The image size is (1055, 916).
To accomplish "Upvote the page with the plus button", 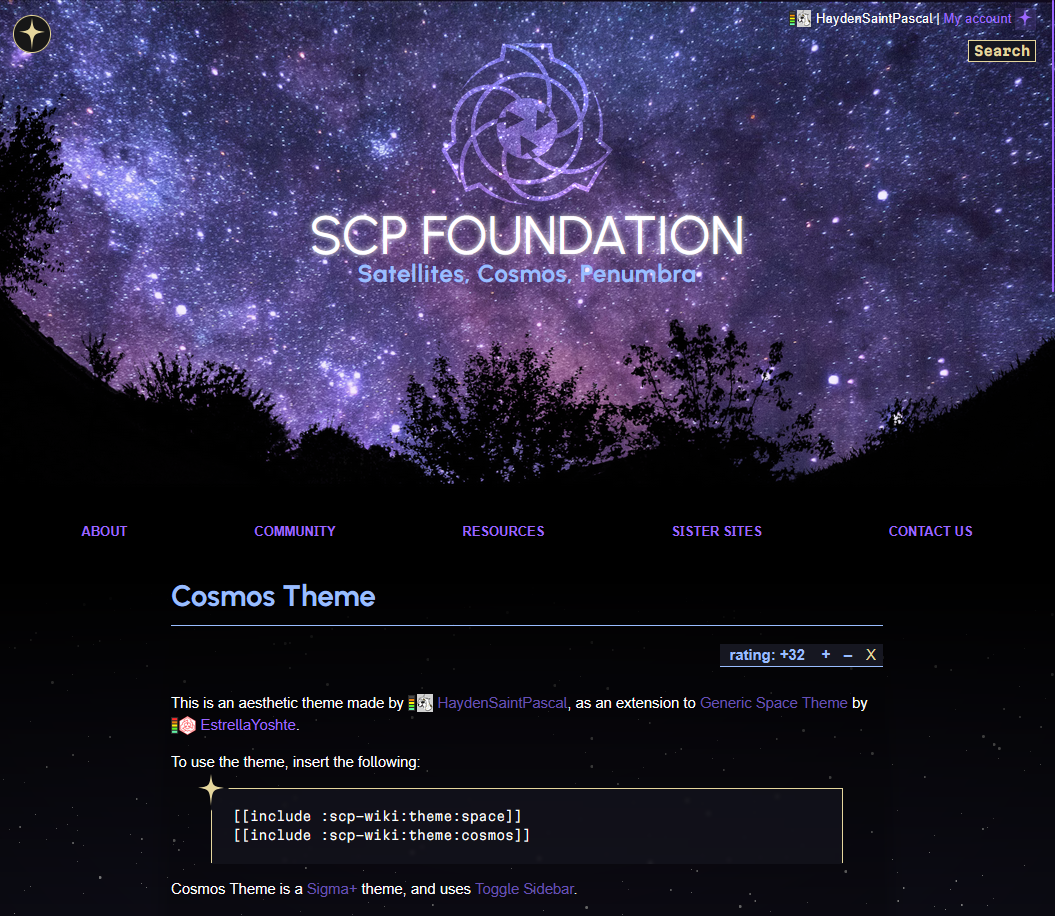I will point(826,655).
